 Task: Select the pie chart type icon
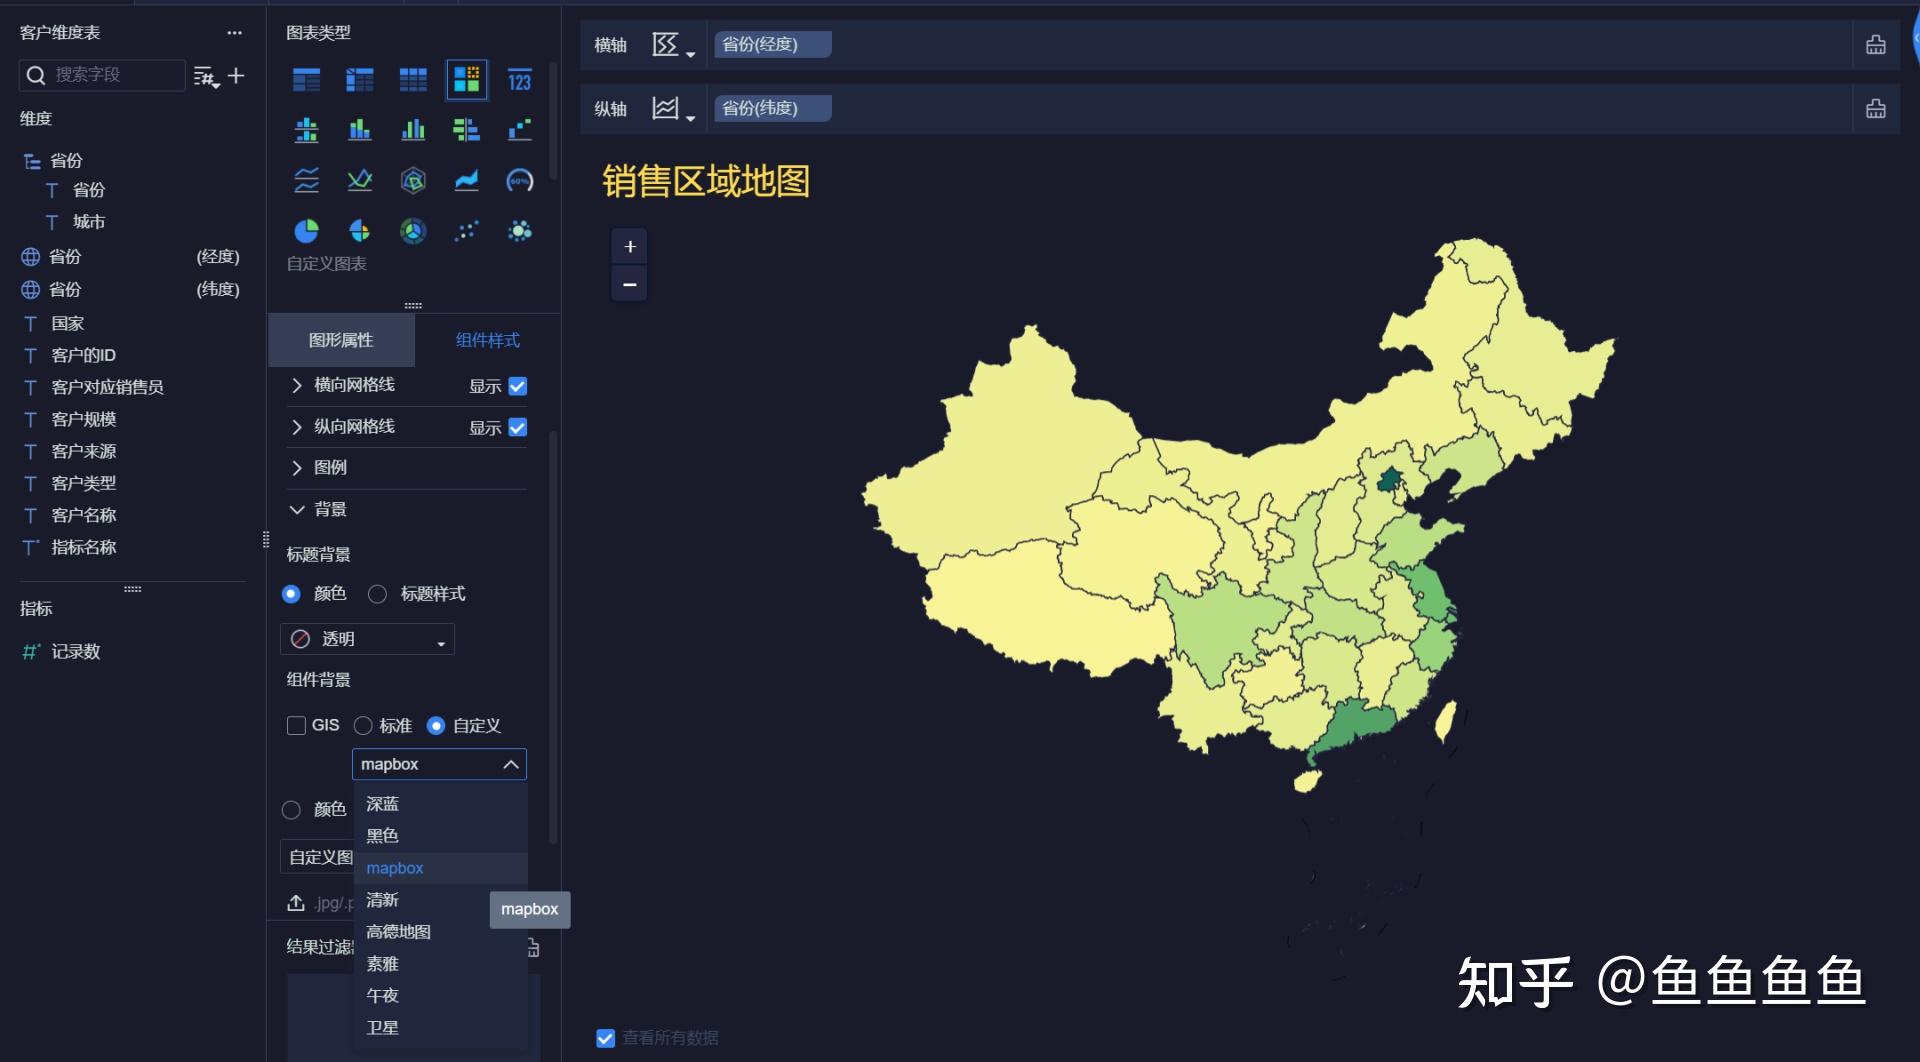[x=306, y=231]
